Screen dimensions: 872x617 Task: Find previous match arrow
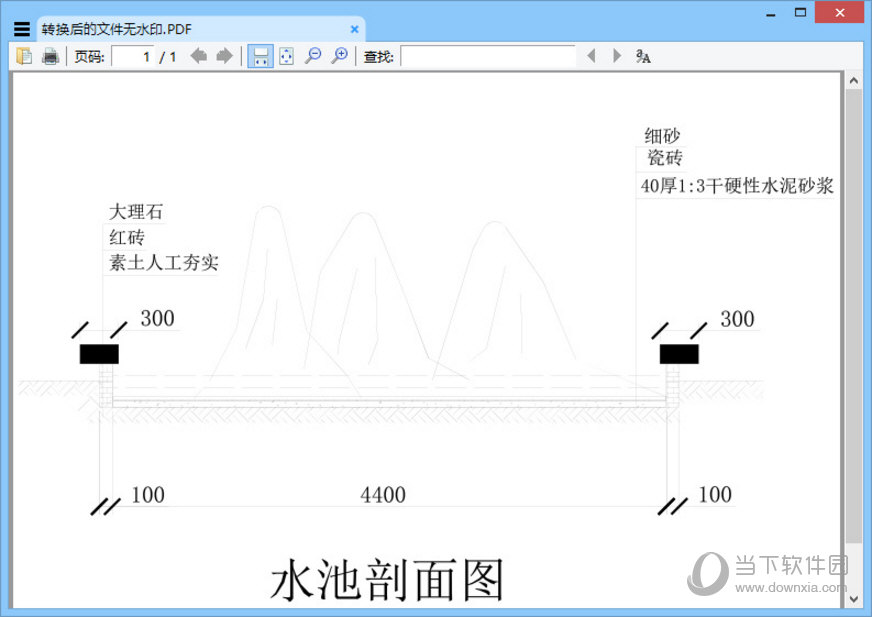click(591, 56)
